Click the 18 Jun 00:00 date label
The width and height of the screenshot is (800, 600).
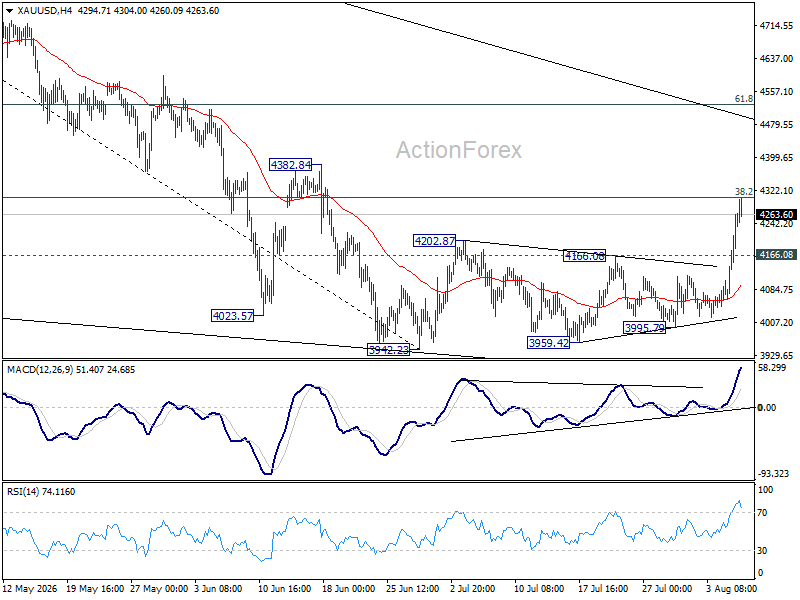[x=348, y=588]
